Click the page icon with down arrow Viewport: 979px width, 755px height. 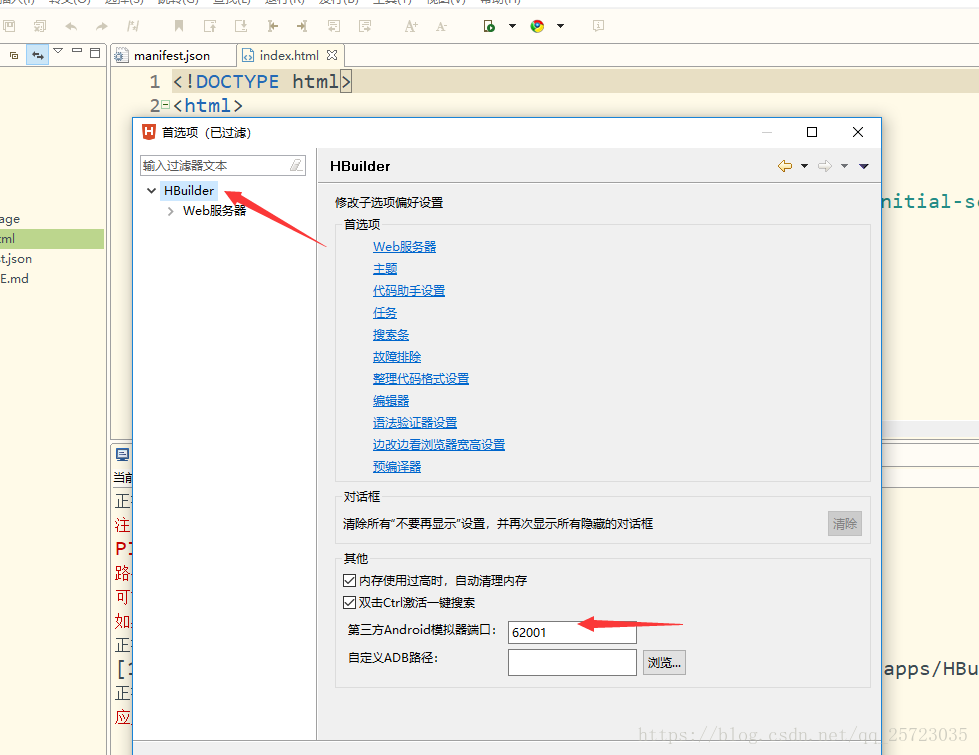[241, 26]
